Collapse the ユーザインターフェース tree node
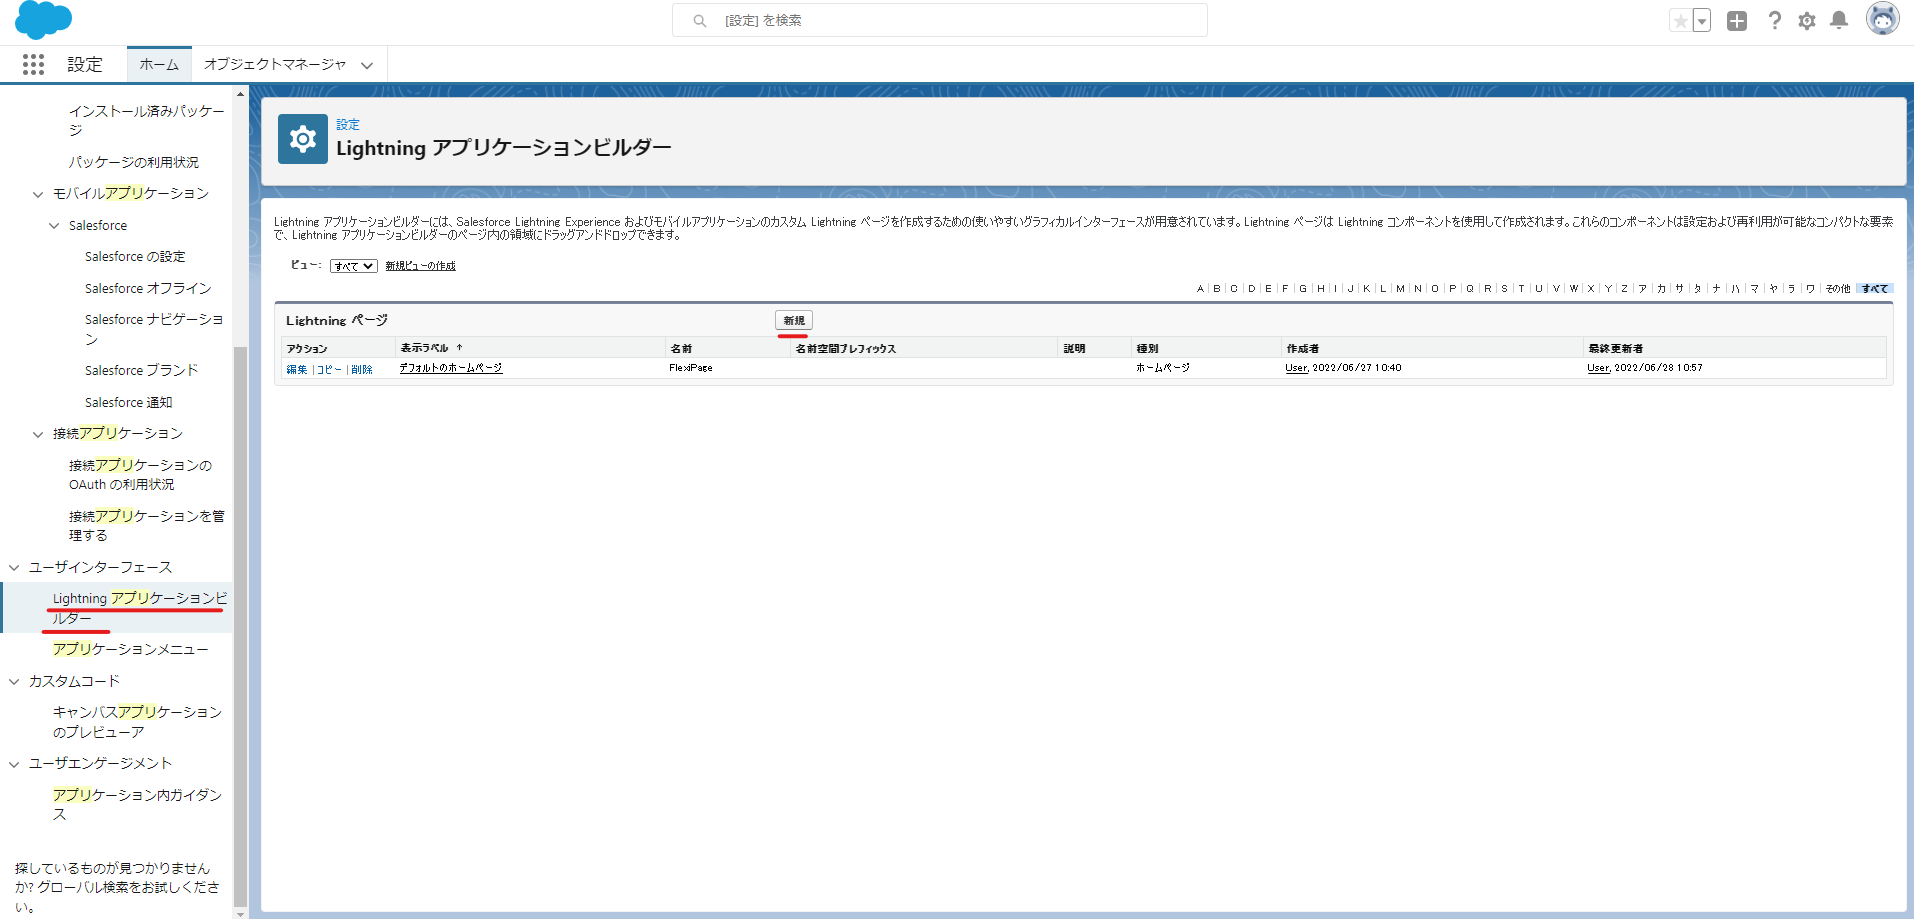Screen dimensions: 1914x919 [x=14, y=568]
